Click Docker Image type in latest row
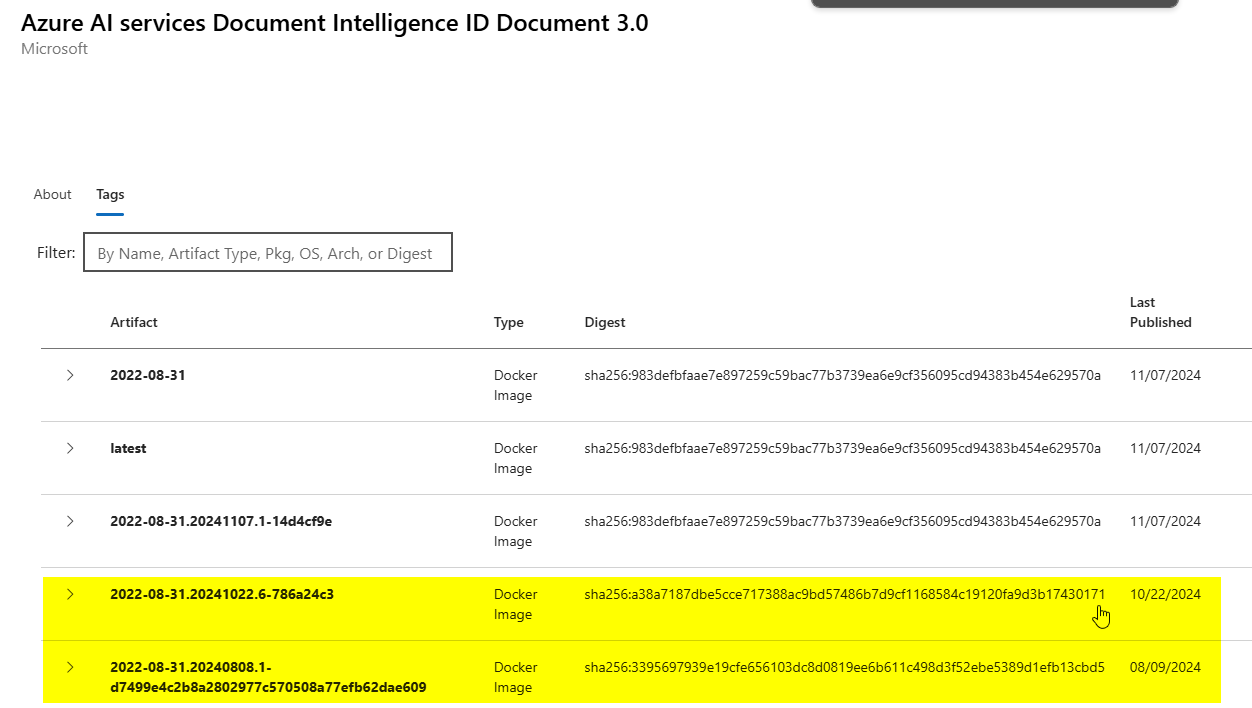 (515, 458)
